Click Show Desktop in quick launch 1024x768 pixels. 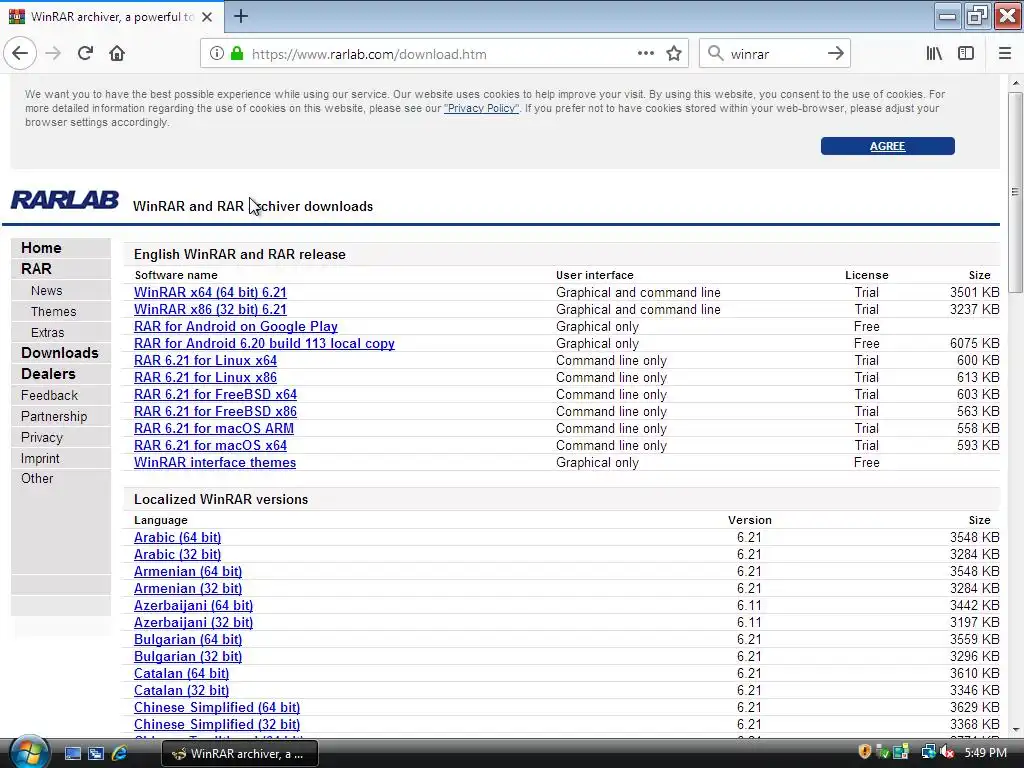coord(72,754)
